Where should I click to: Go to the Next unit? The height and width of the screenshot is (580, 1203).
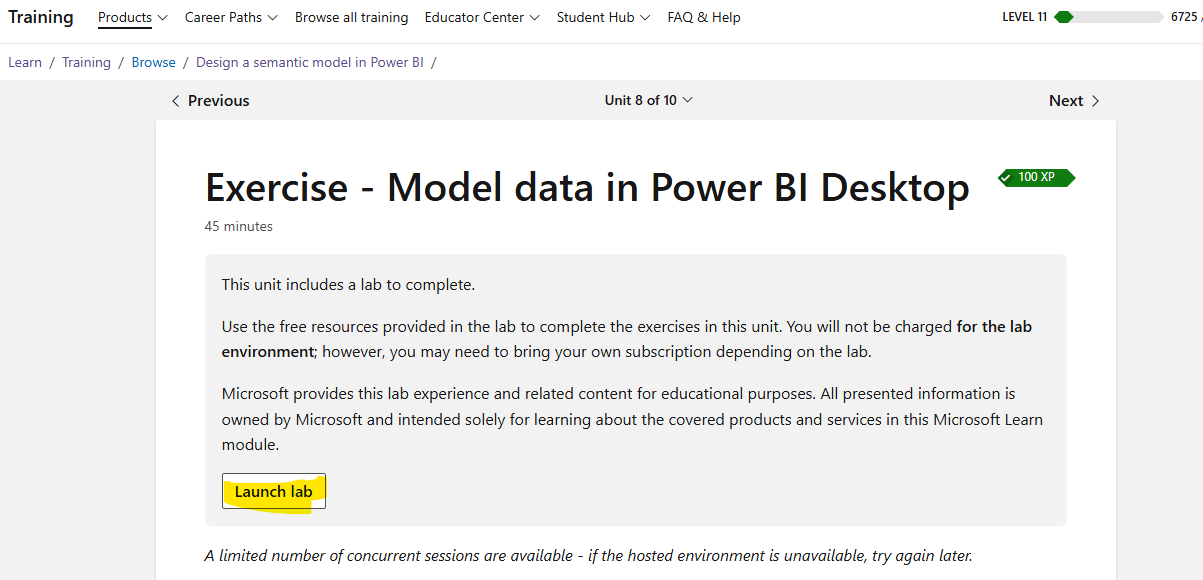(1075, 100)
